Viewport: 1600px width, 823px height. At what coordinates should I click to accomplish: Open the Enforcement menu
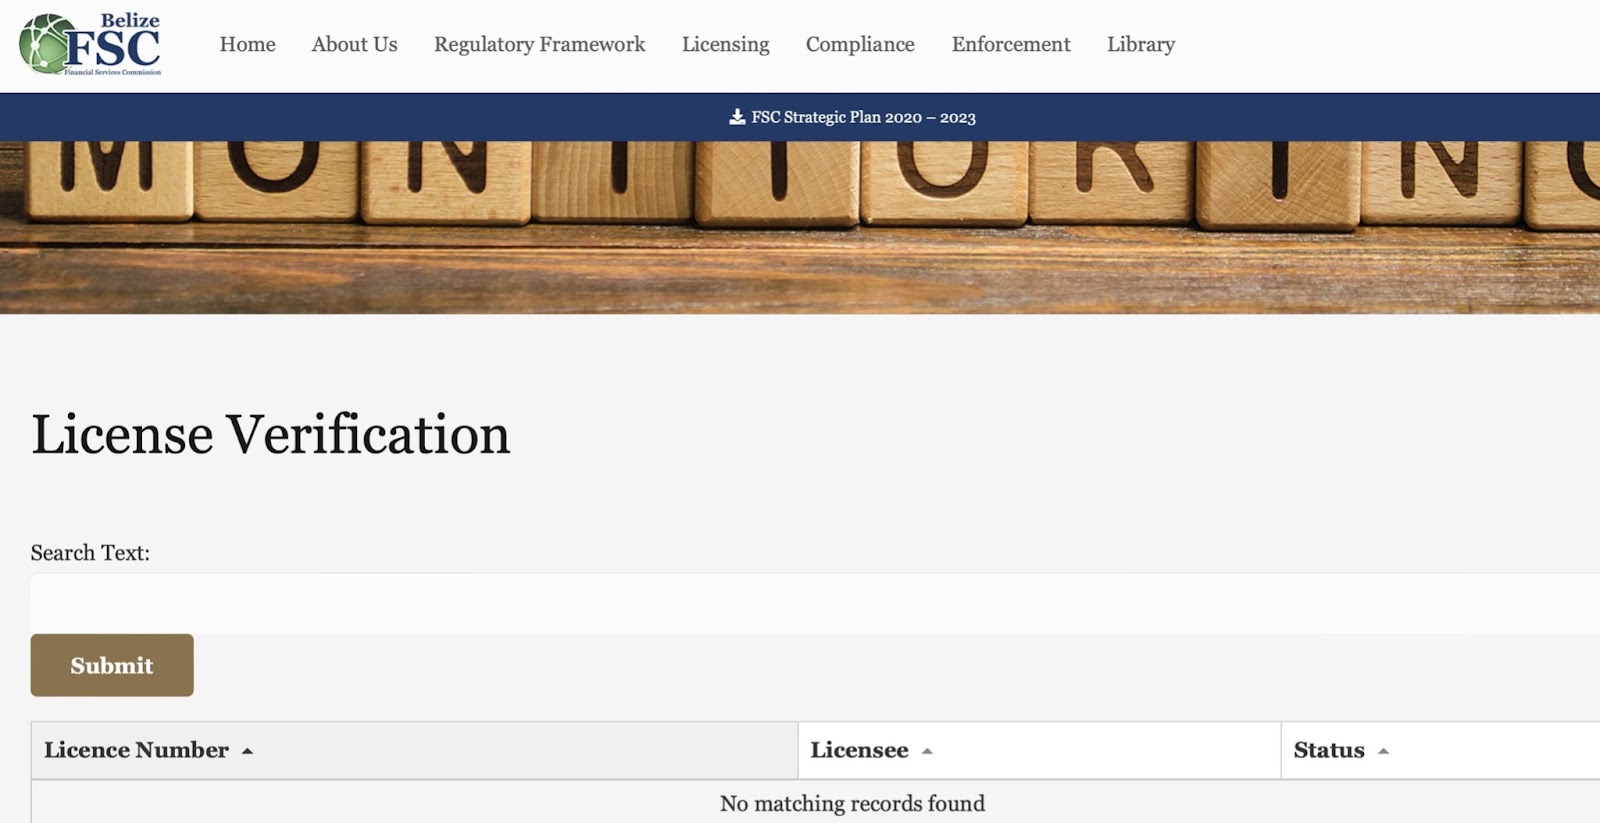1010,44
